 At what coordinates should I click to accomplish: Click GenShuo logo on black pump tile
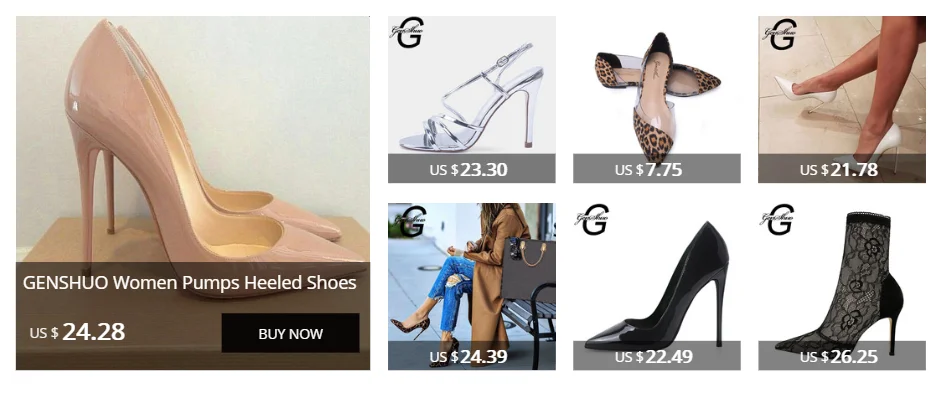click(x=592, y=220)
